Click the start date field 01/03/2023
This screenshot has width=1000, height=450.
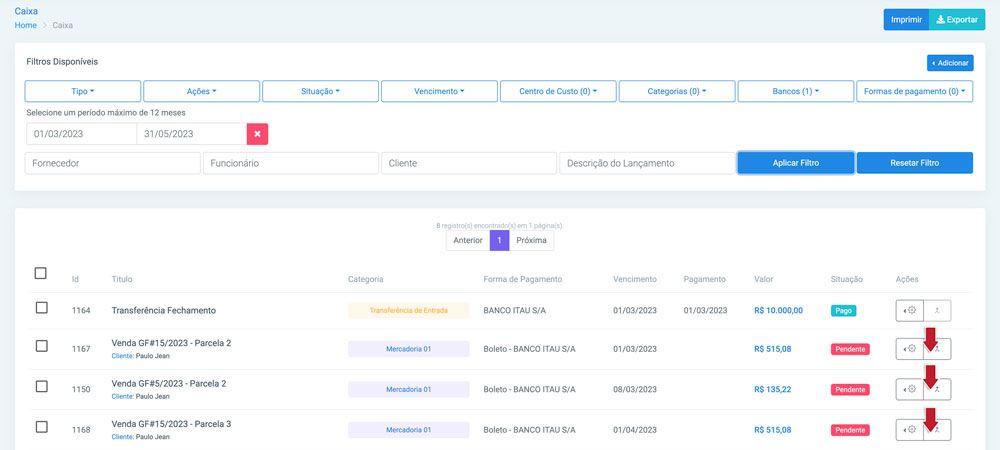tap(82, 134)
